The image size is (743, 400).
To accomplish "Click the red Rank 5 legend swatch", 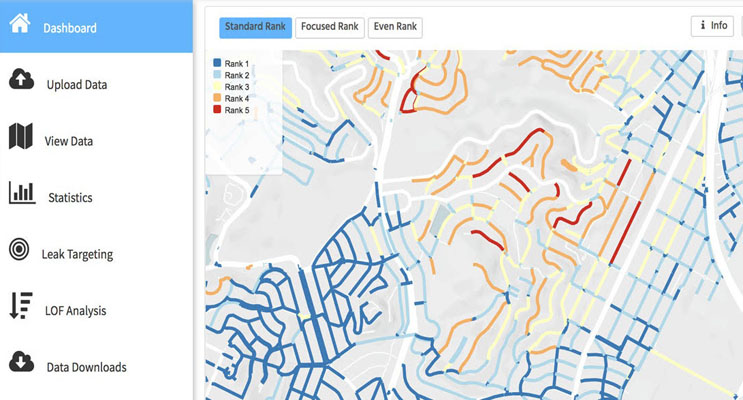I will [217, 110].
